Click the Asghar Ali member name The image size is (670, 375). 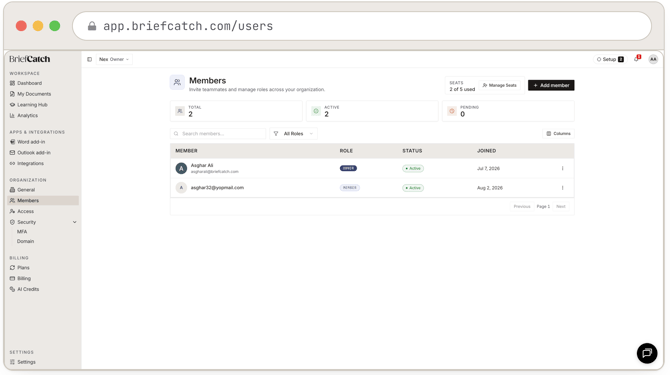tap(202, 165)
